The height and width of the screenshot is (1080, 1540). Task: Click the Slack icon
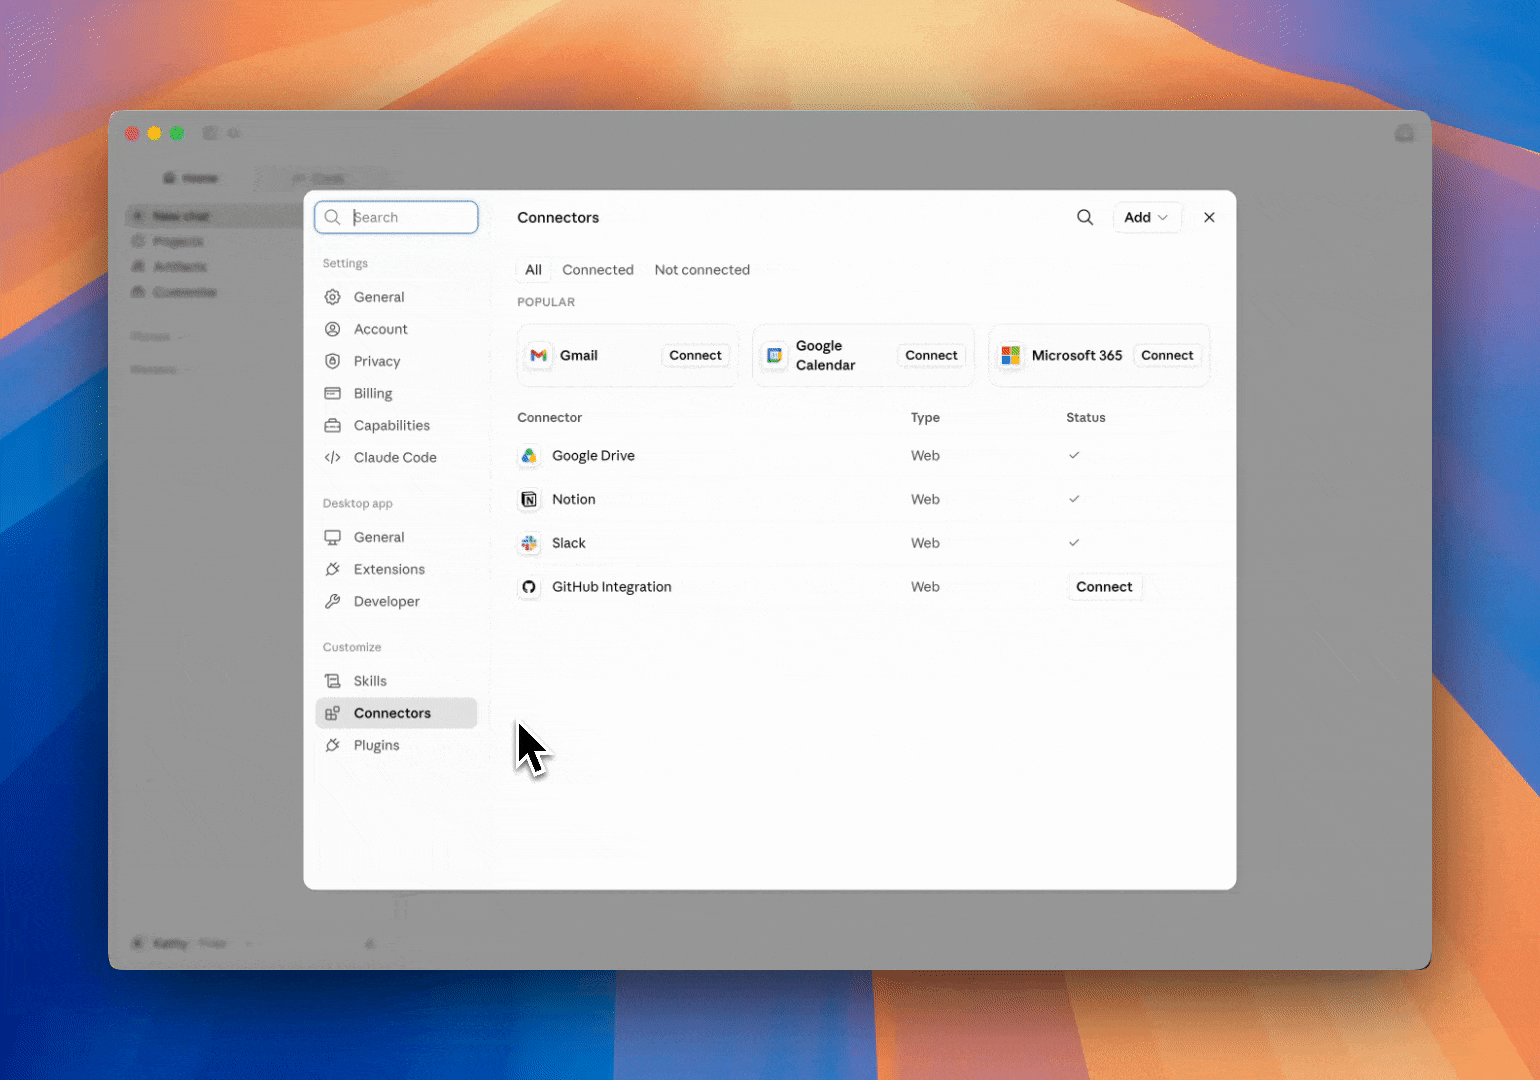(529, 544)
